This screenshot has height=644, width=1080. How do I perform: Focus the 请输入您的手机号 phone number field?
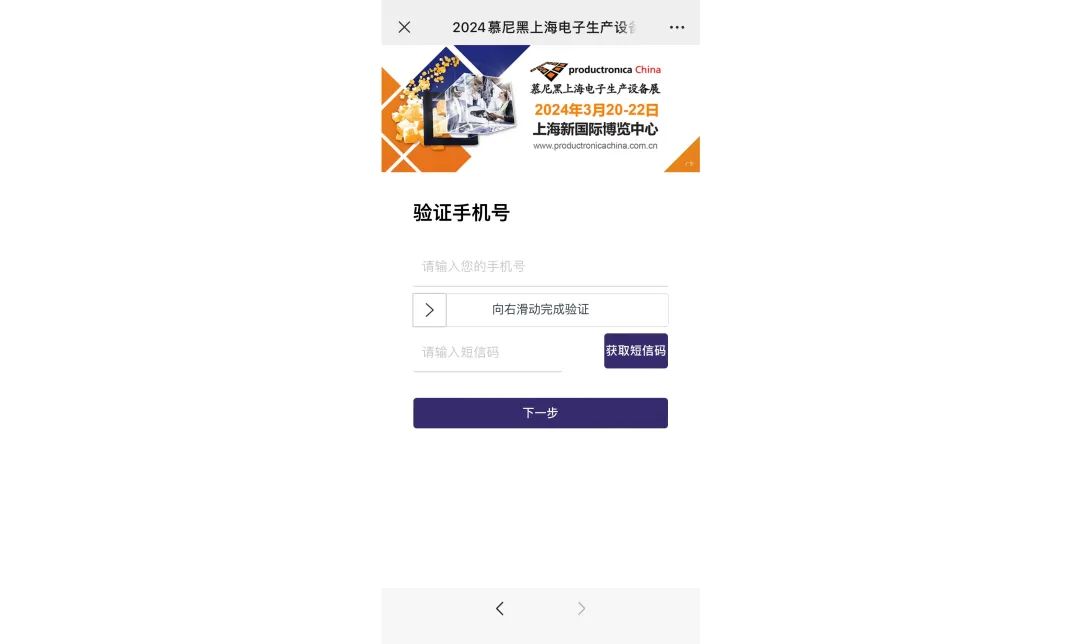[541, 267]
